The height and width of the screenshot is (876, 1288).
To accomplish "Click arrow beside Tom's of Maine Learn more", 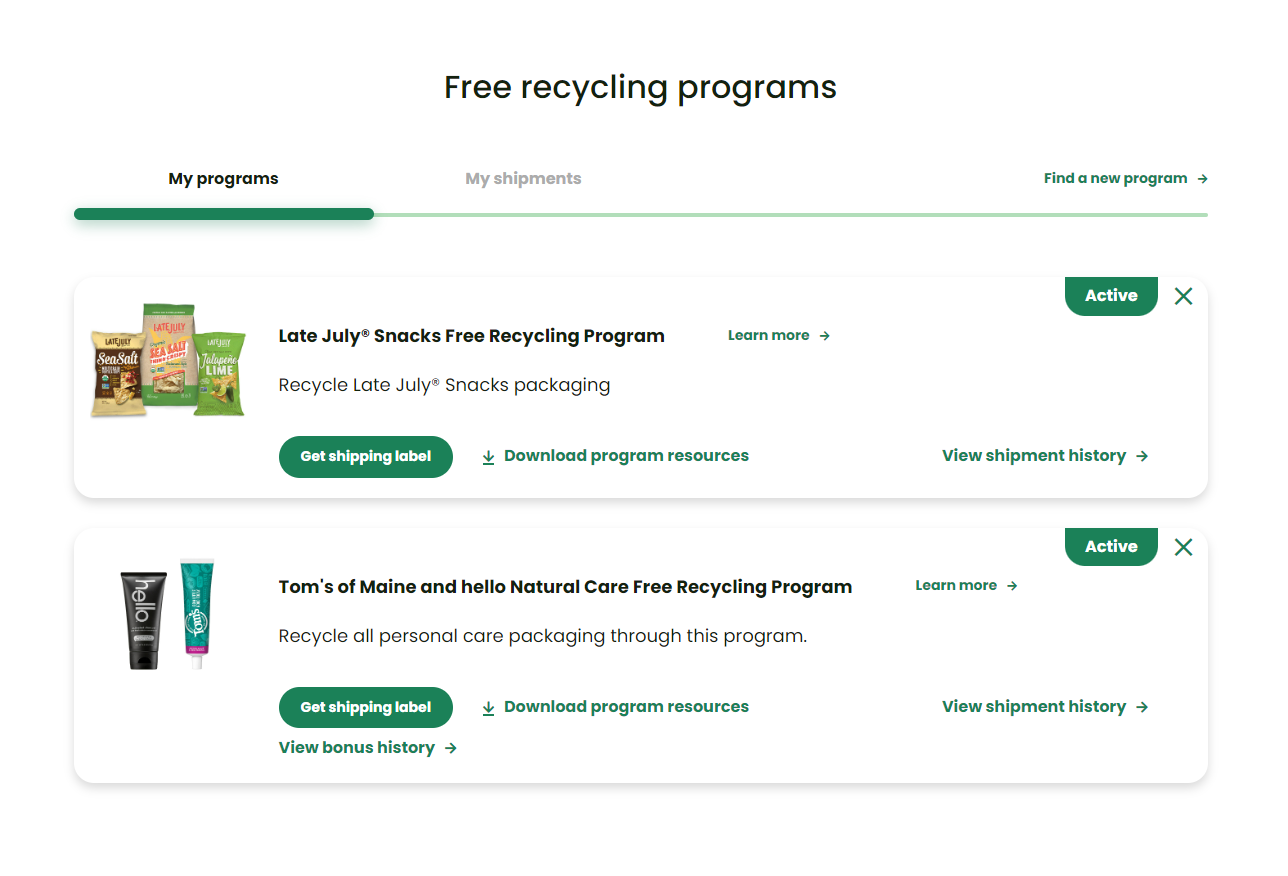I will click(1012, 586).
